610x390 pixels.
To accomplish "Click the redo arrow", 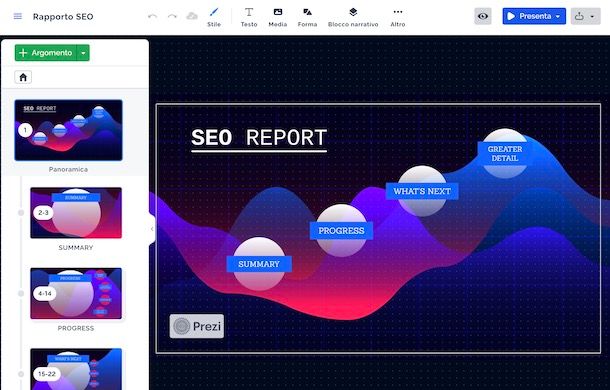I will [x=172, y=16].
